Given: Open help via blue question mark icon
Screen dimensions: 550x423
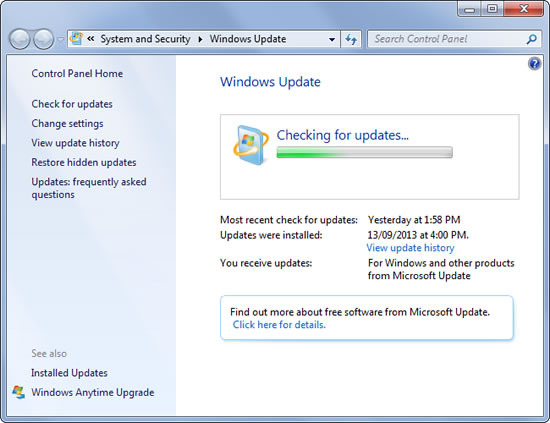Looking at the screenshot, I should click(534, 63).
